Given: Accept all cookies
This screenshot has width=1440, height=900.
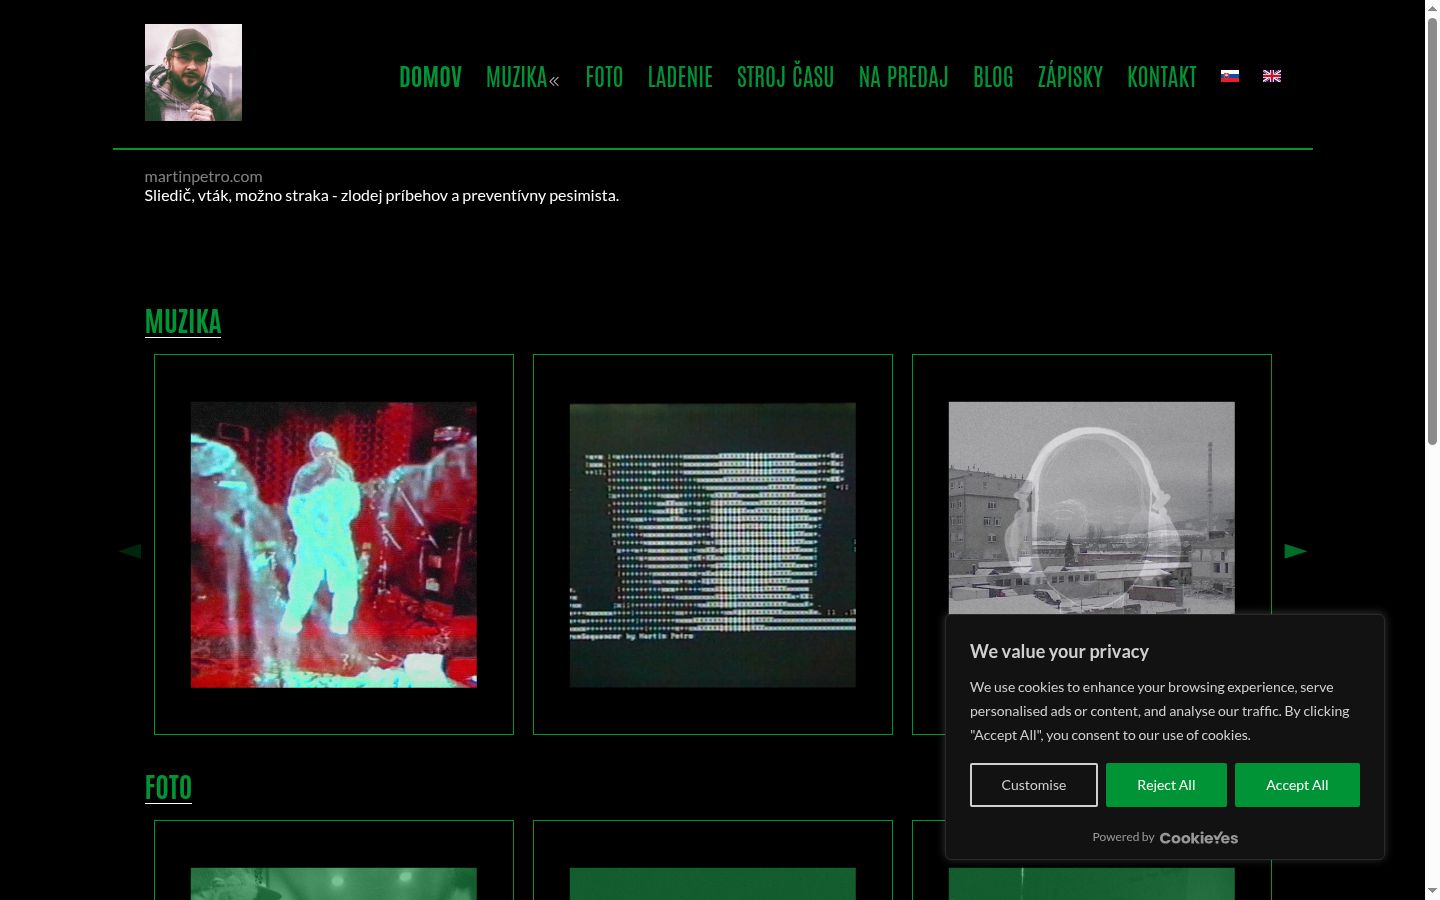Looking at the screenshot, I should (1297, 785).
